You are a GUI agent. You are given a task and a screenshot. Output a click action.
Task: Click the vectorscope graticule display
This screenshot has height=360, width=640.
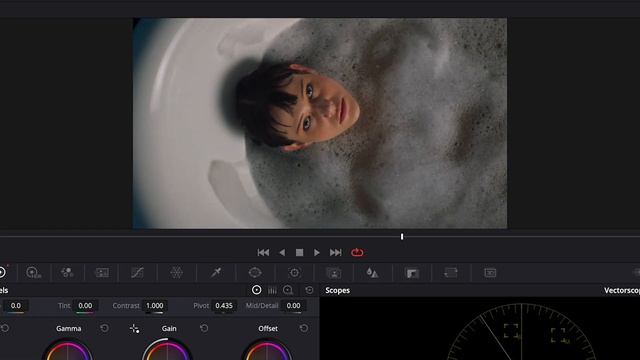pyautogui.click(x=522, y=331)
